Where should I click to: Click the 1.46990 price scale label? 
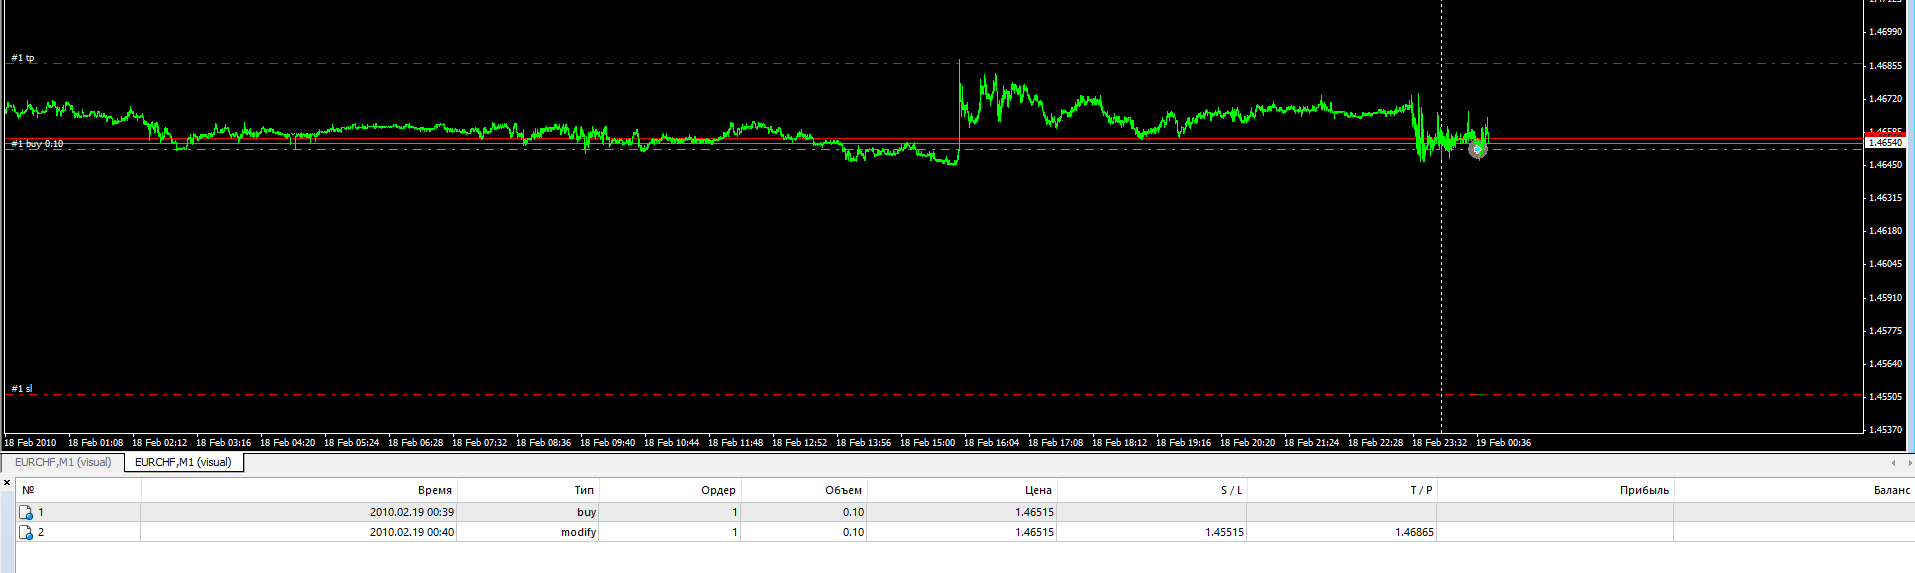point(1885,32)
